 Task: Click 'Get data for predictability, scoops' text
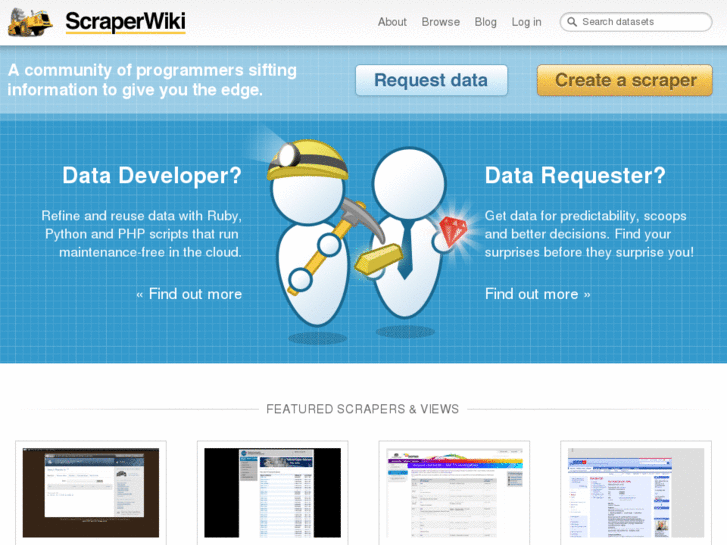(586, 216)
